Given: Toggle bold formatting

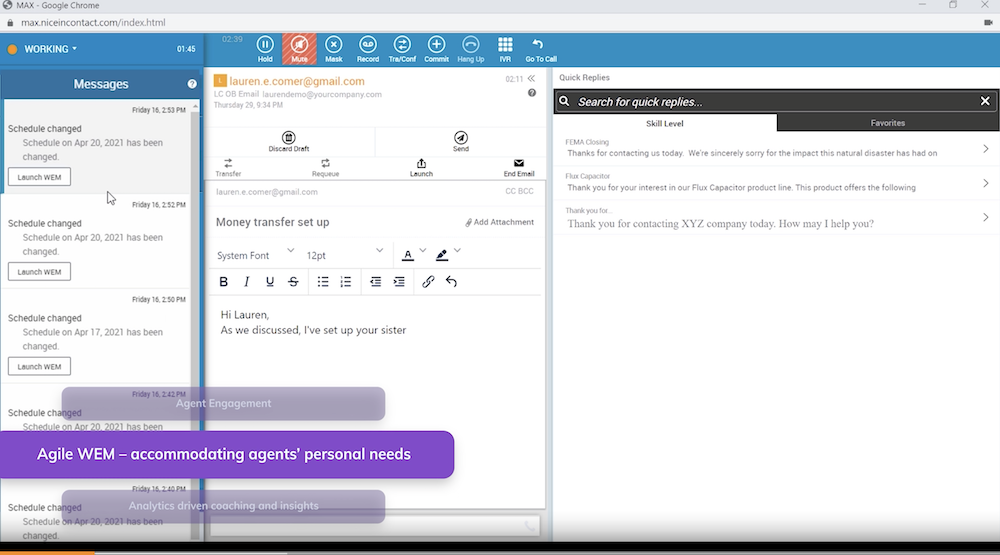Looking at the screenshot, I should click(223, 281).
